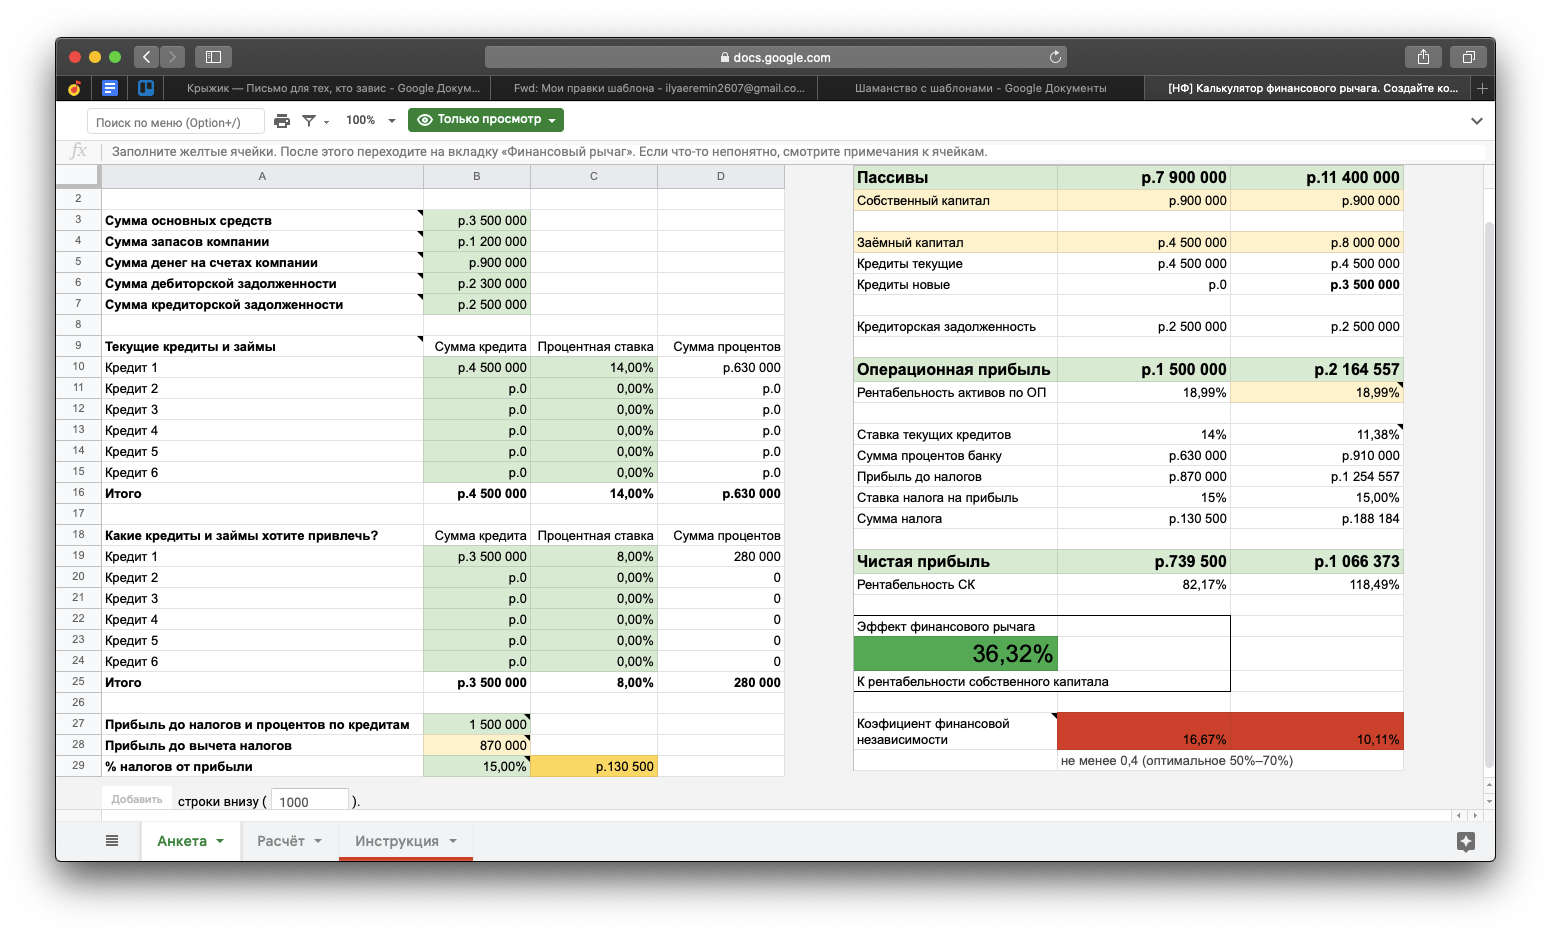The image size is (1551, 935).
Task: Click 'Прибыль до вычета налогов' value 870 000
Action: (x=477, y=745)
